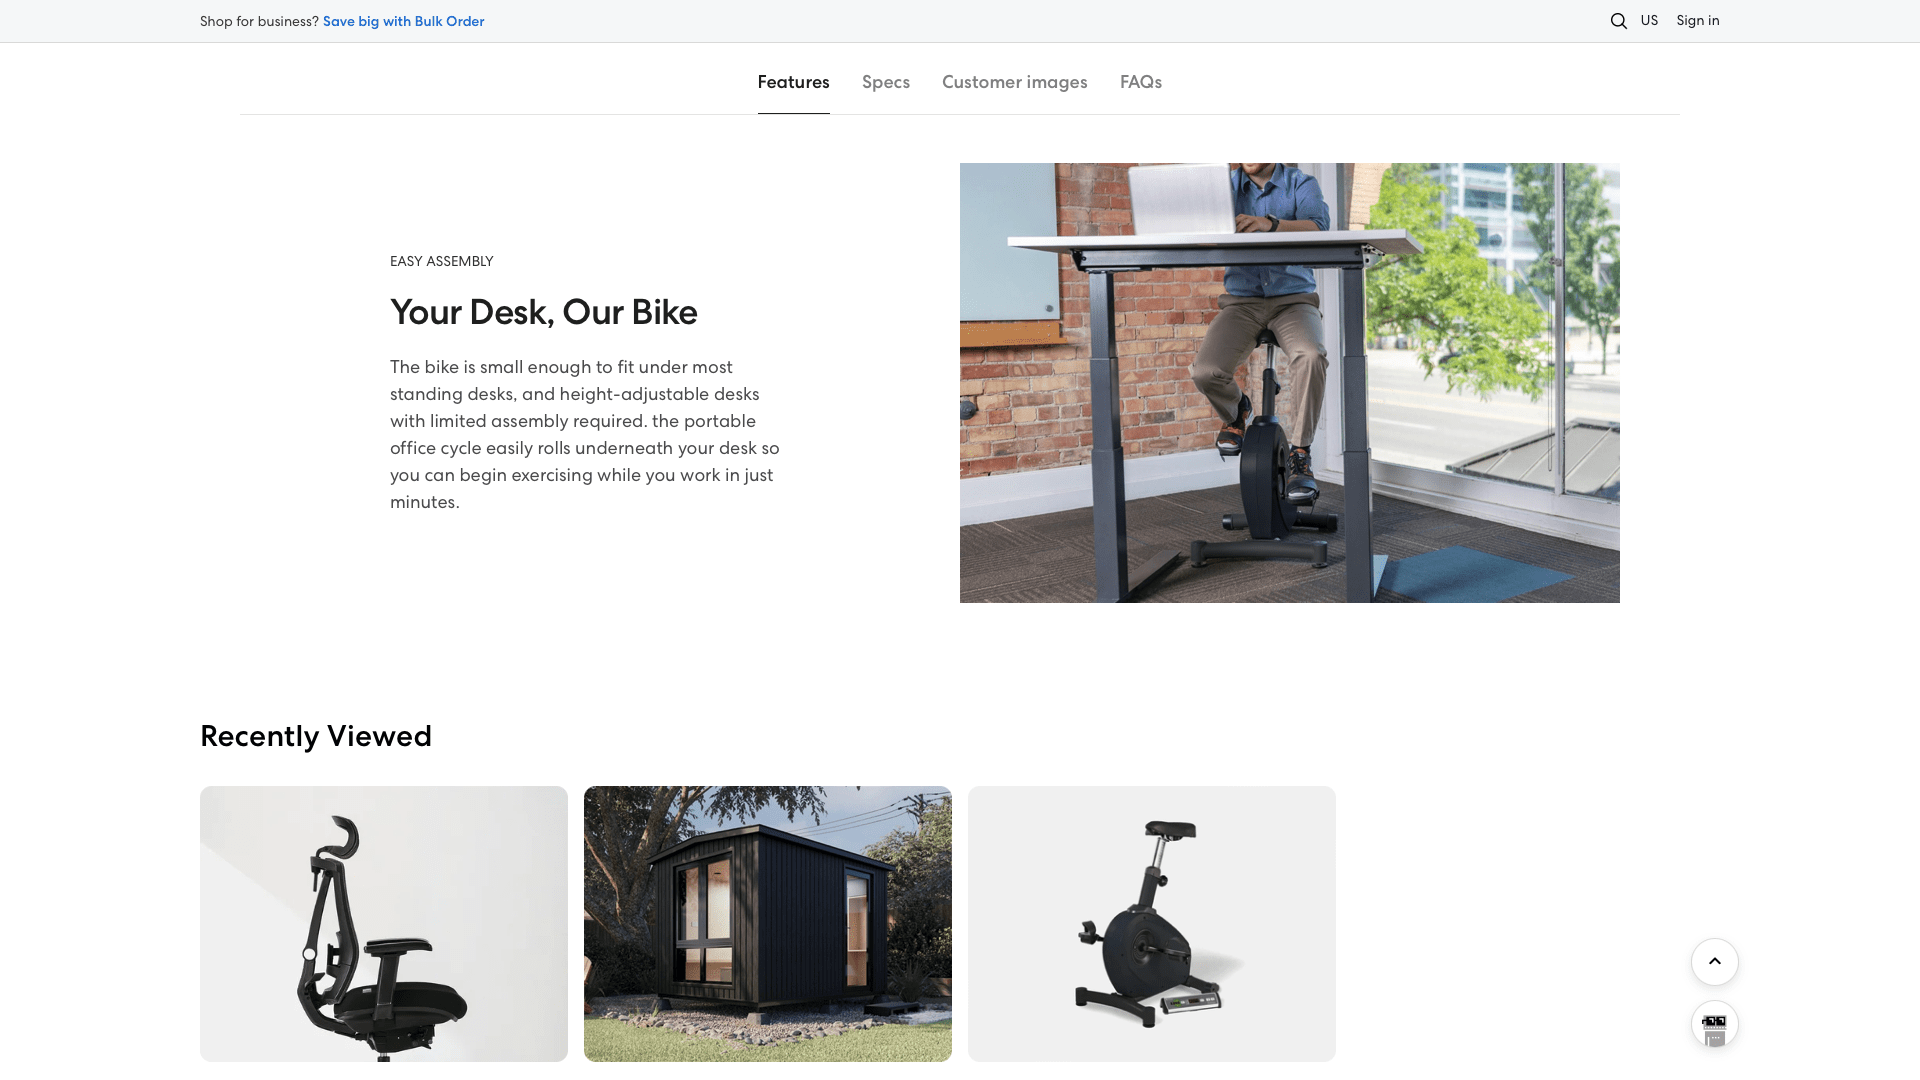The image size is (1920, 1080).
Task: Click the Shop for business? text
Action: [x=259, y=21]
